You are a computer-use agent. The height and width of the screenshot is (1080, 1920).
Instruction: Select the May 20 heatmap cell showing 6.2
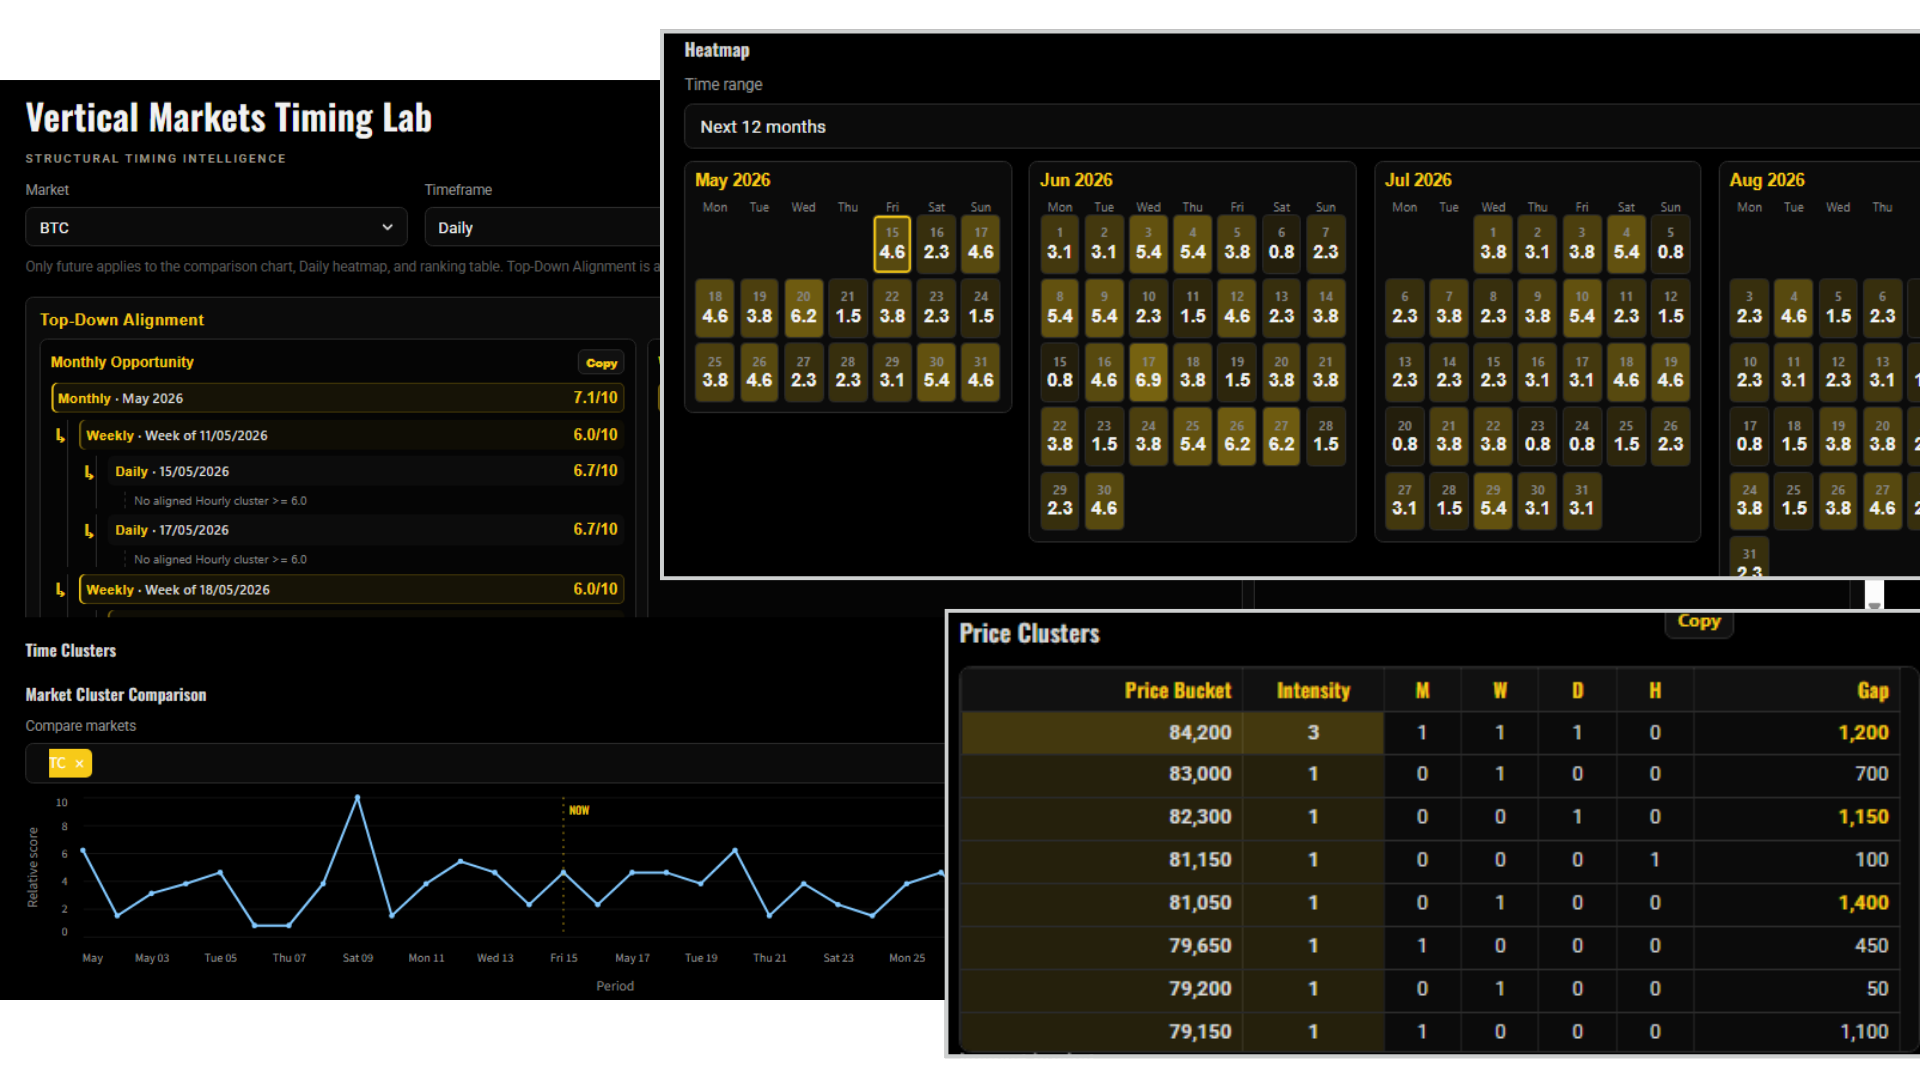(x=803, y=308)
